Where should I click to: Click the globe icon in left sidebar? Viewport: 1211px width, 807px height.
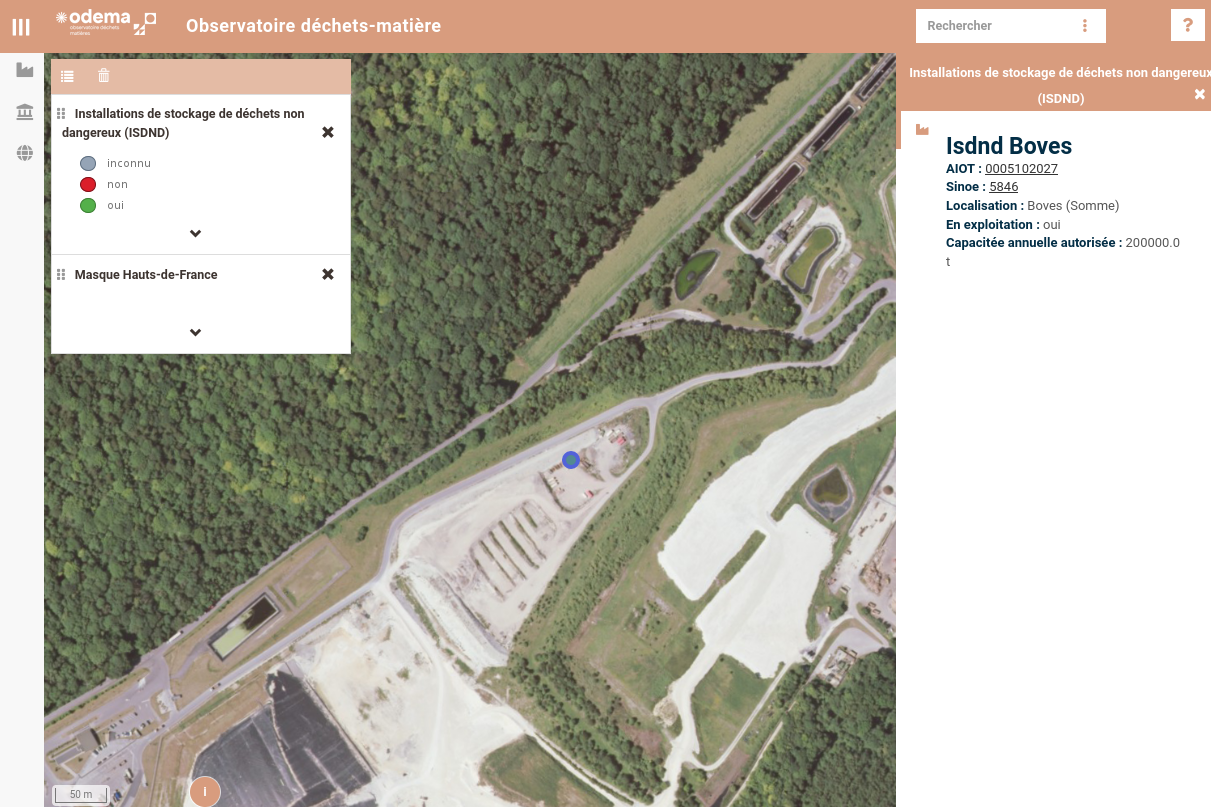[25, 153]
